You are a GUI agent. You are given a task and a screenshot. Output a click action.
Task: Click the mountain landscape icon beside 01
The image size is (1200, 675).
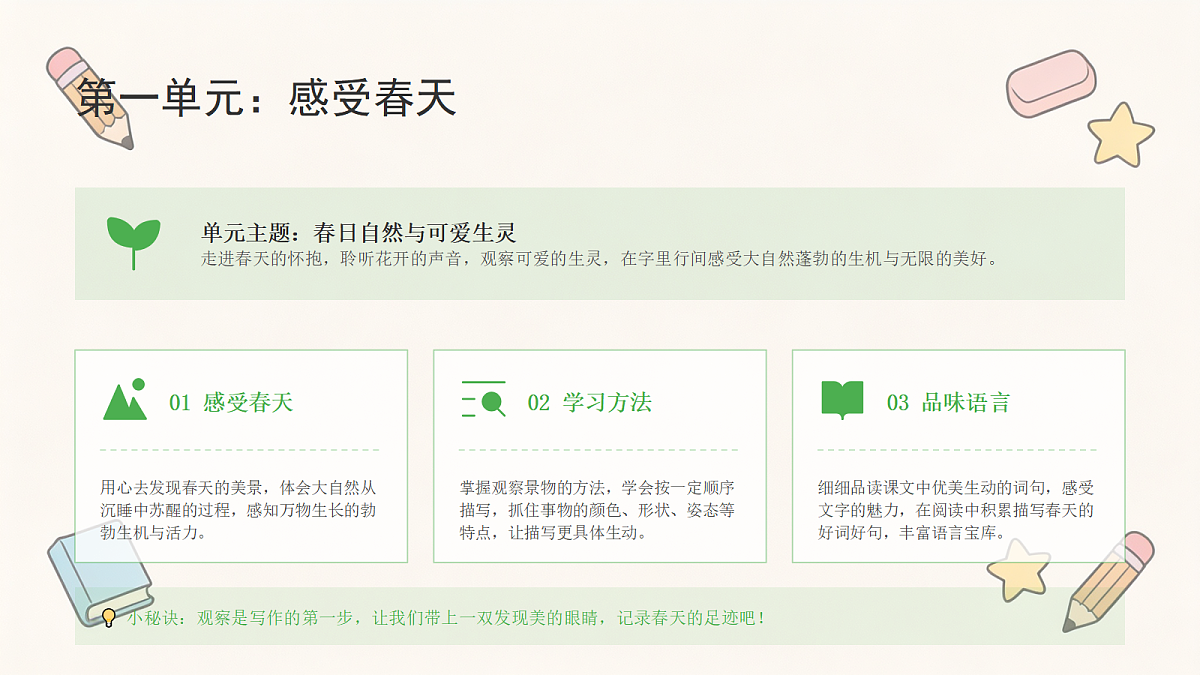(x=125, y=400)
